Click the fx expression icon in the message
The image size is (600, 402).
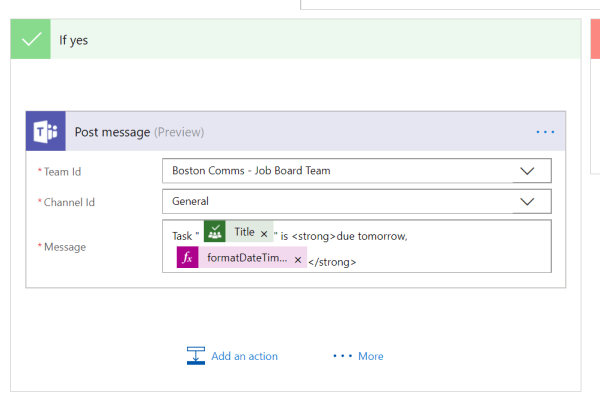click(x=188, y=258)
